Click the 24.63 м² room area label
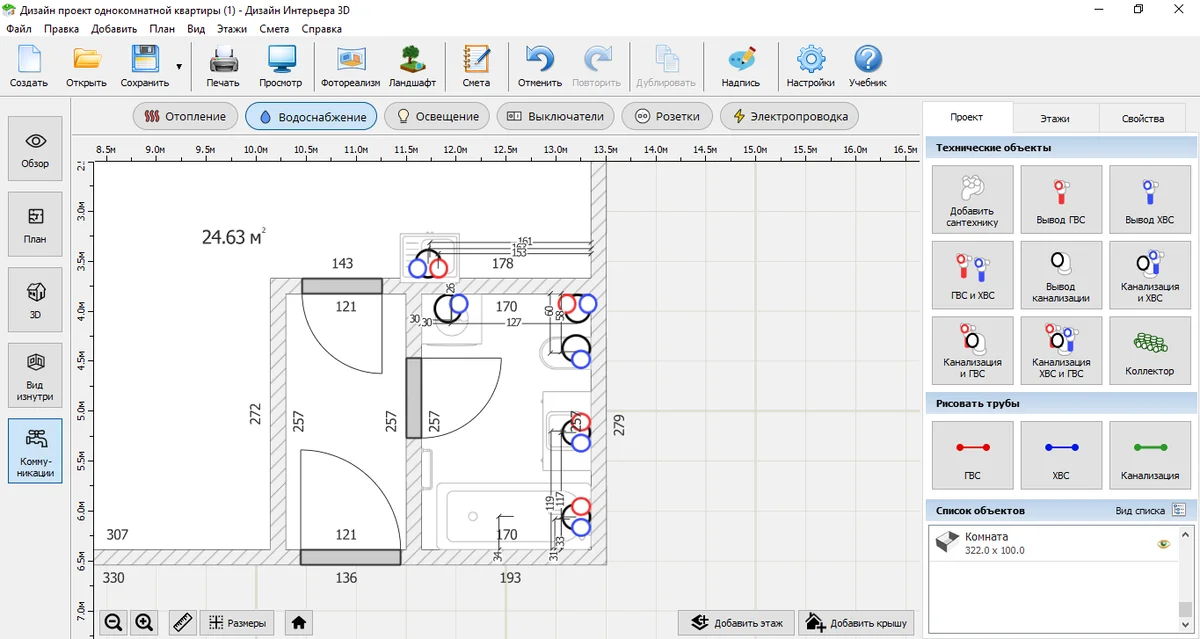 [x=234, y=237]
